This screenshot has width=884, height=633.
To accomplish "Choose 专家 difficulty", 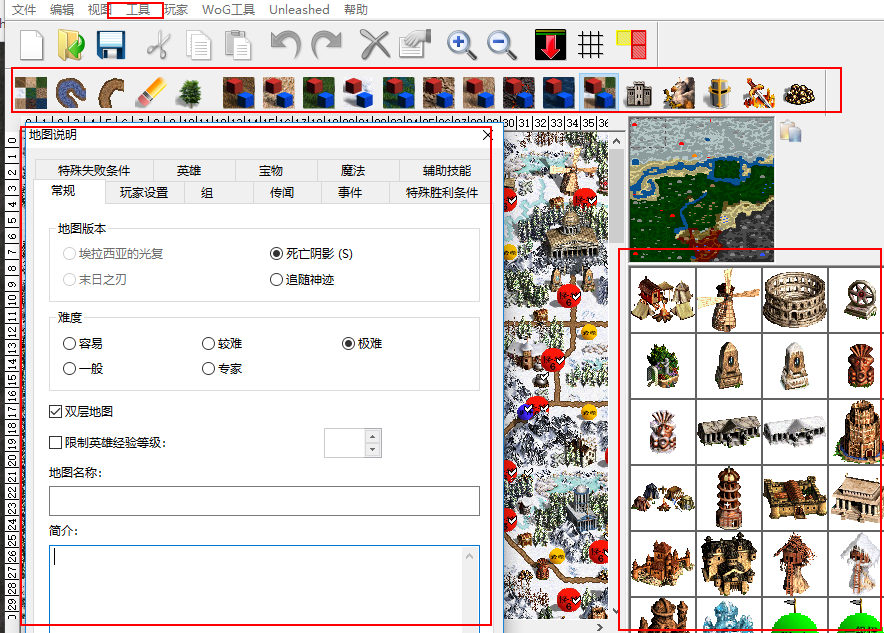I will point(222,369).
